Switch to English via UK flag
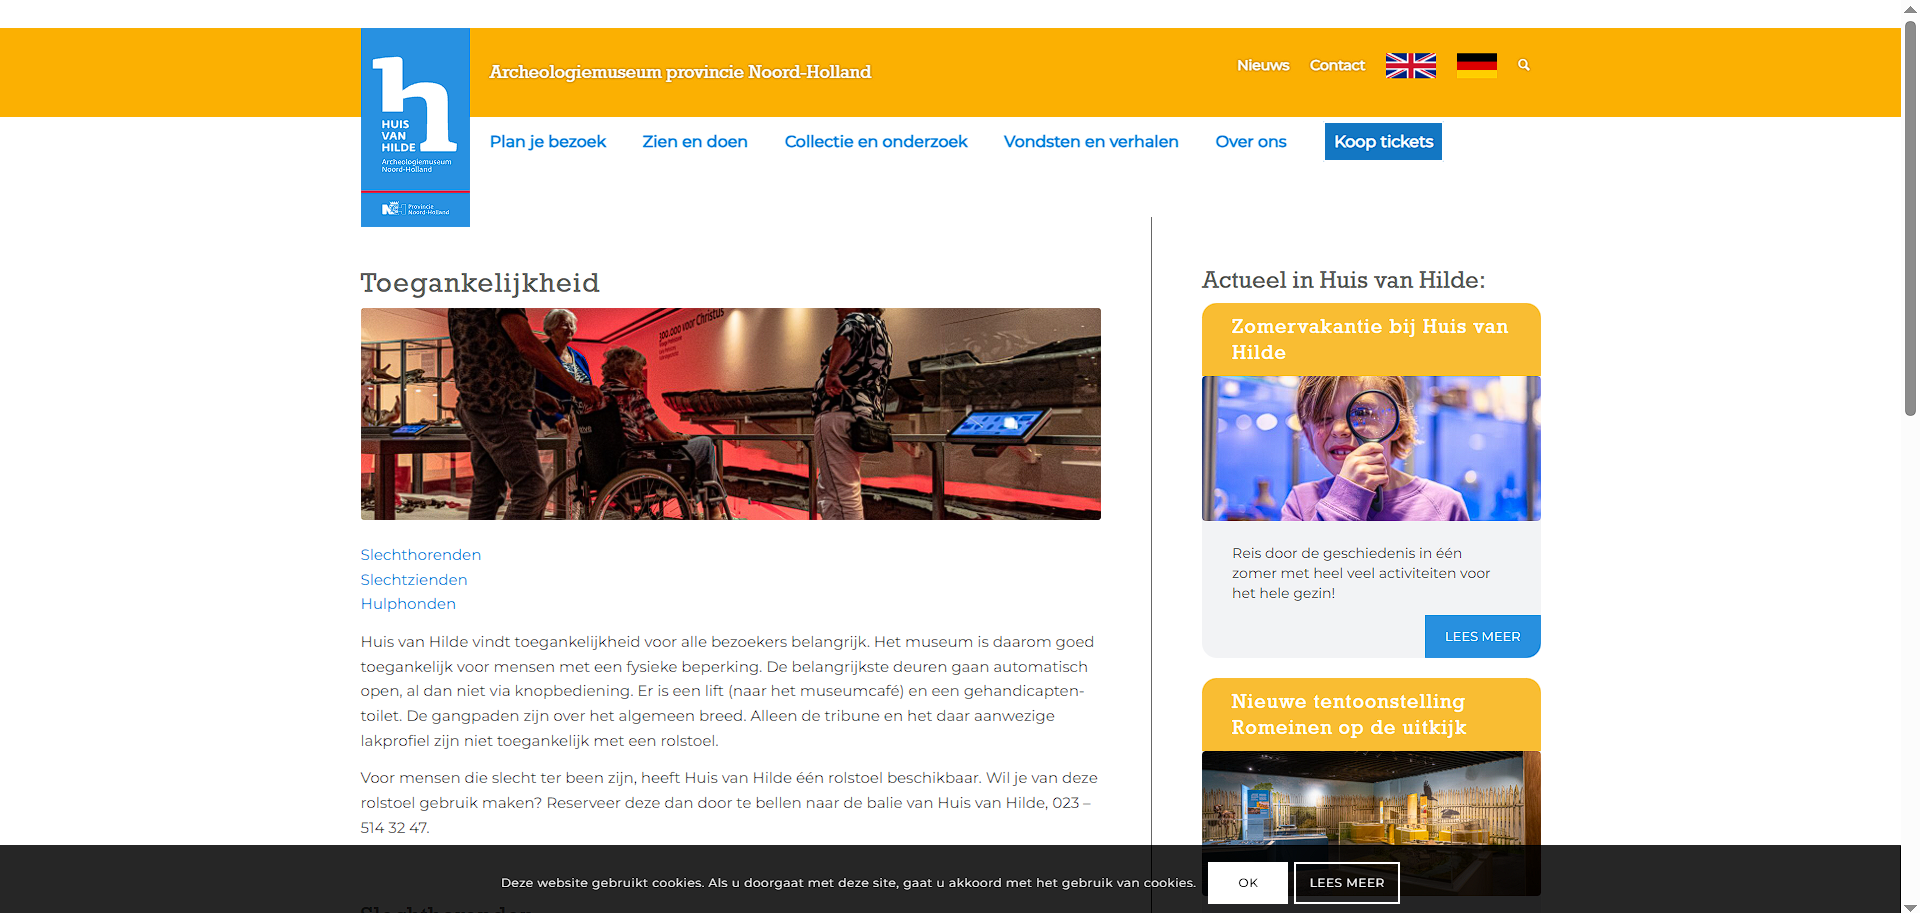This screenshot has width=1920, height=913. click(1410, 65)
